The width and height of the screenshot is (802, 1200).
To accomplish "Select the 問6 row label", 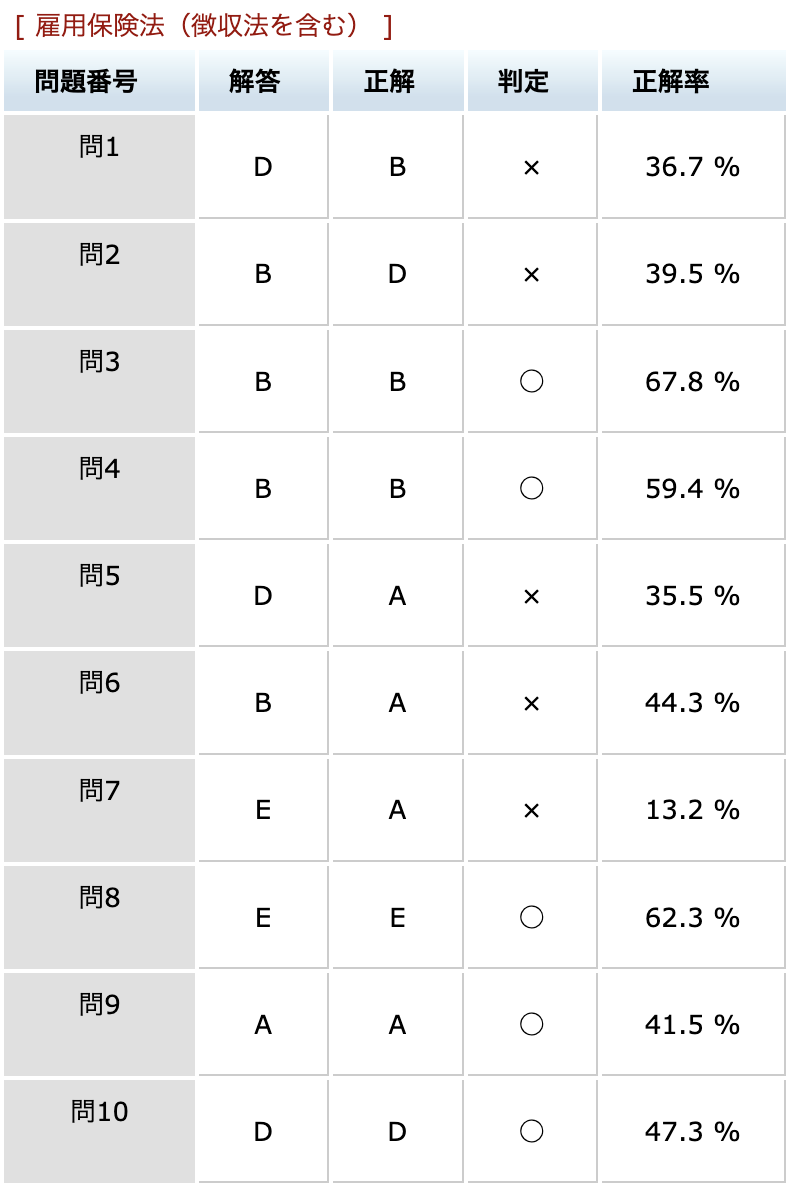I will (x=99, y=684).
